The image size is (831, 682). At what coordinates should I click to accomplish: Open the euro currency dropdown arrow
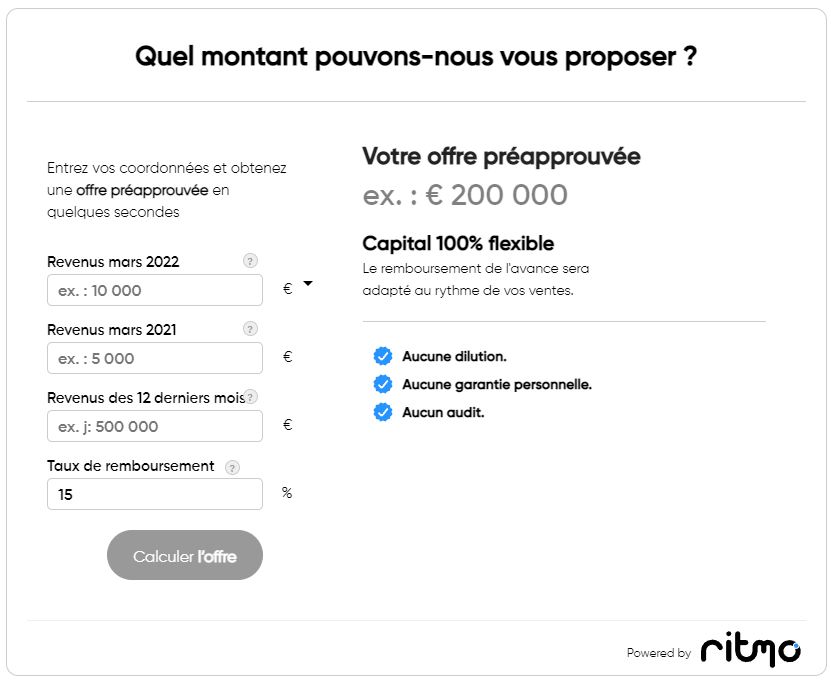coord(308,284)
